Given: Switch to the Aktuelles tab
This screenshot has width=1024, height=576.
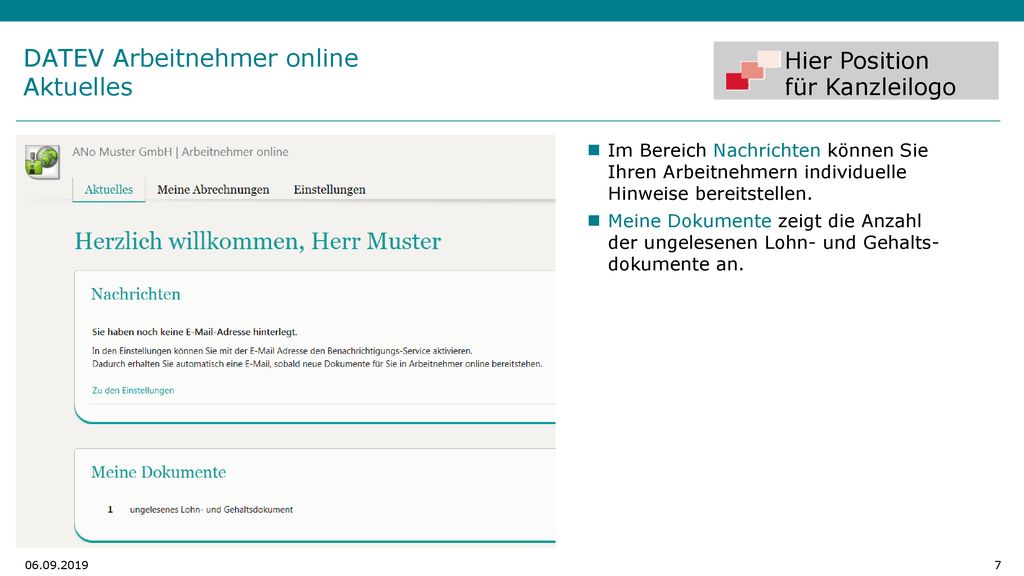Looking at the screenshot, I should pos(108,189).
